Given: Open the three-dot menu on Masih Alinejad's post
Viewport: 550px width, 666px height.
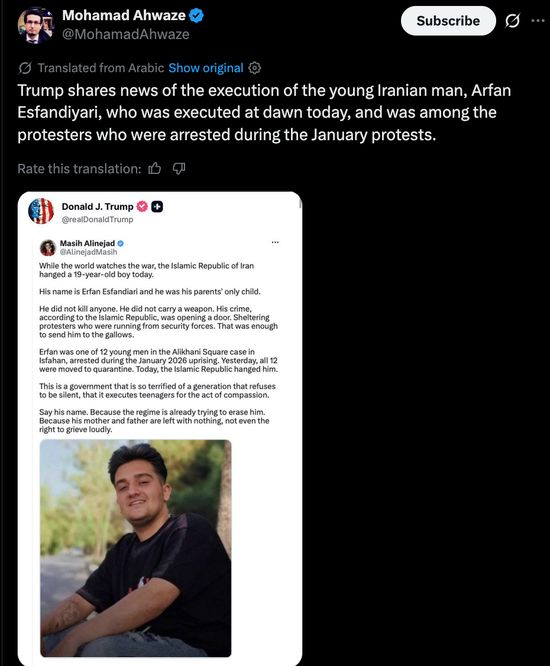Looking at the screenshot, I should tap(275, 243).
